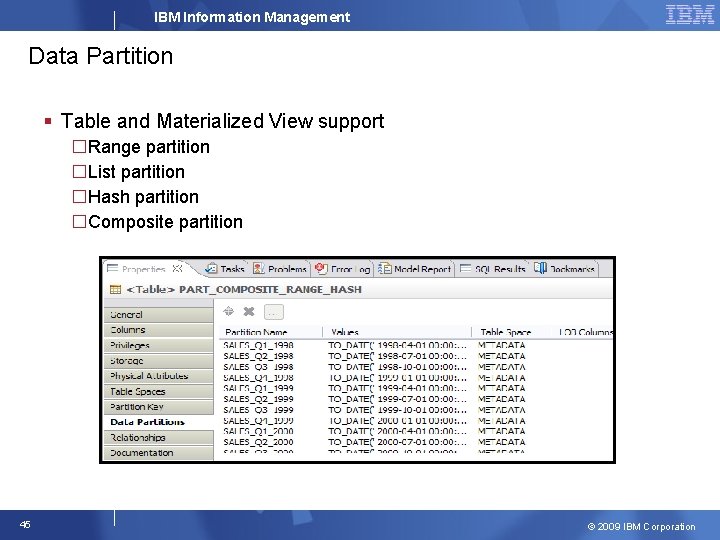720x540 pixels.
Task: Click the LOB Columns column header
Action: [585, 332]
